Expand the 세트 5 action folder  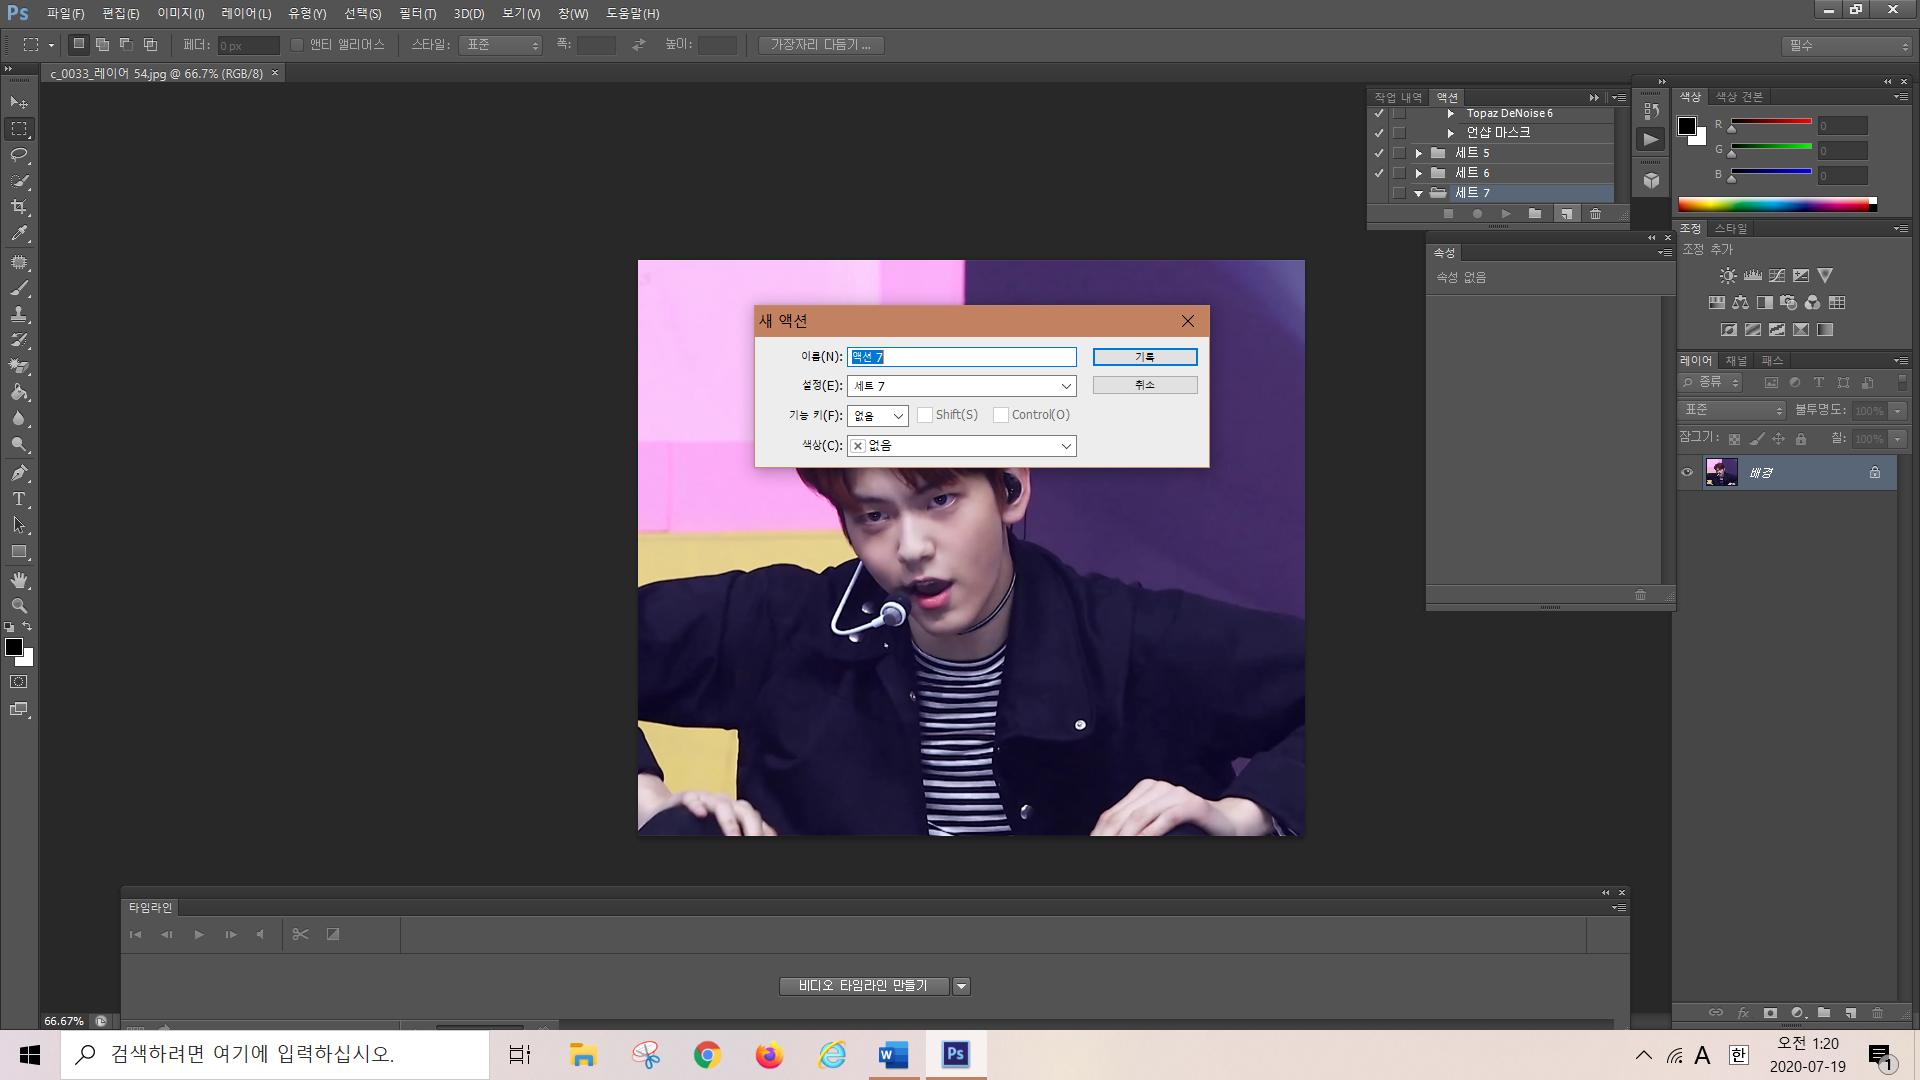coord(1418,153)
